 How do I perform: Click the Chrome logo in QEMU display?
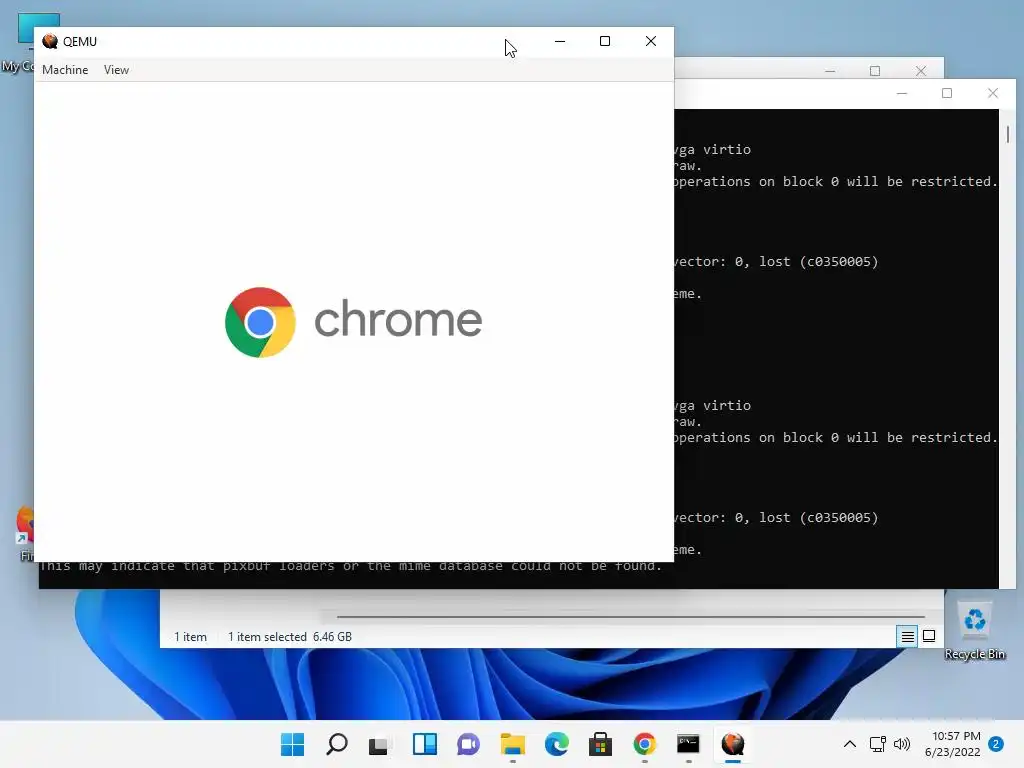pos(260,322)
